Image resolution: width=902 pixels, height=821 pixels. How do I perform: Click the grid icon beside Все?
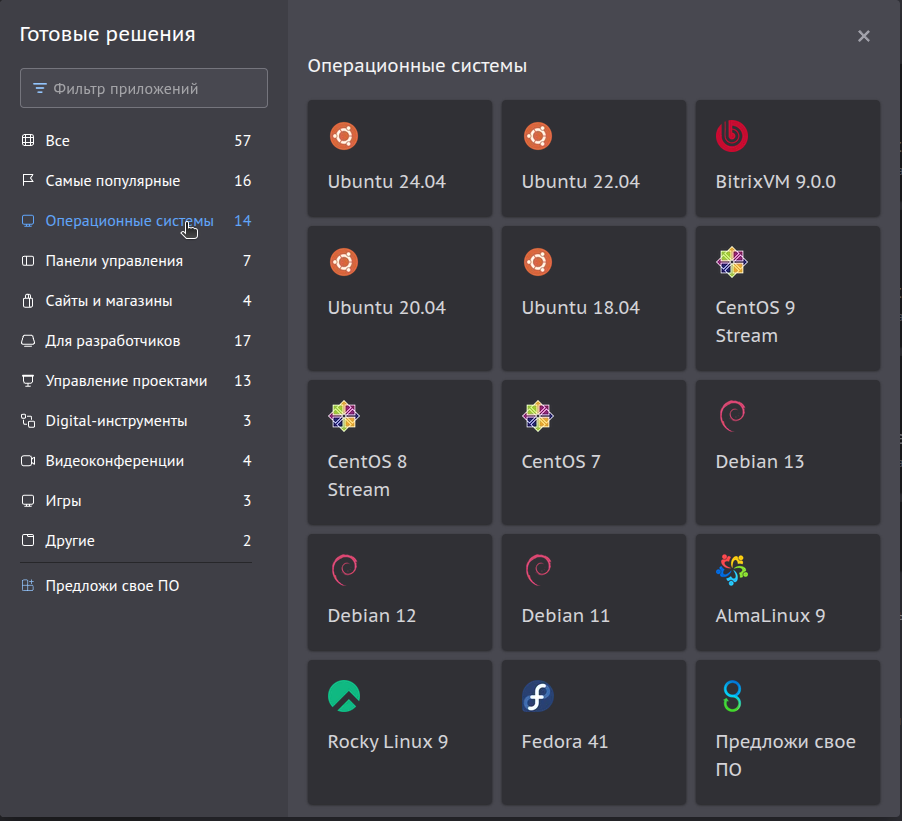click(x=28, y=140)
